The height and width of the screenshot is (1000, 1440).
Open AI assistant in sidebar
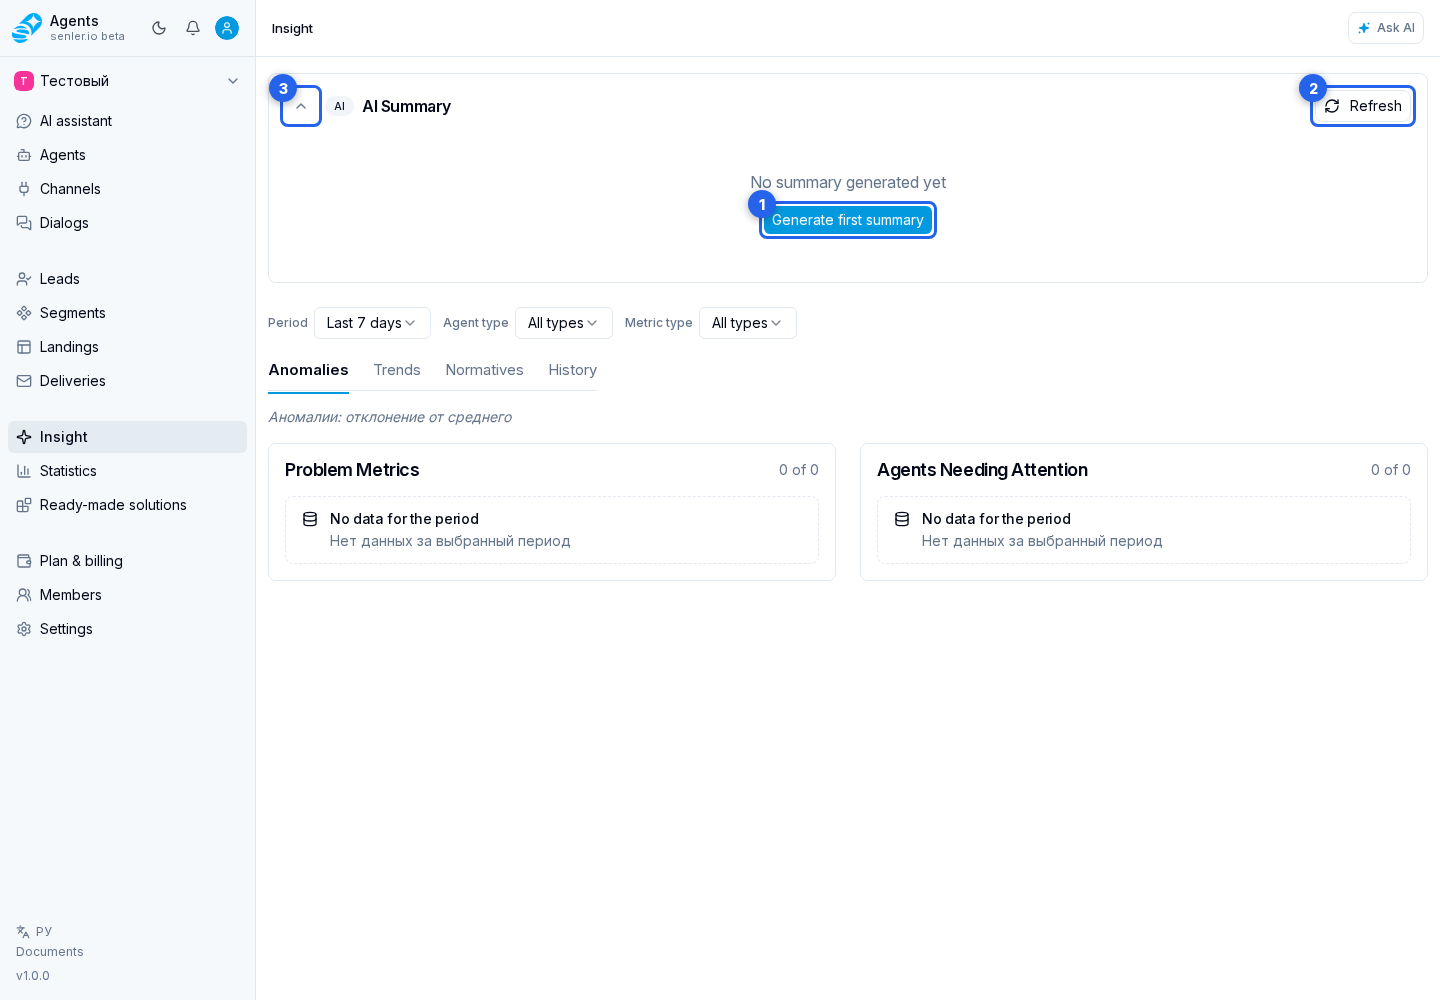click(x=127, y=121)
